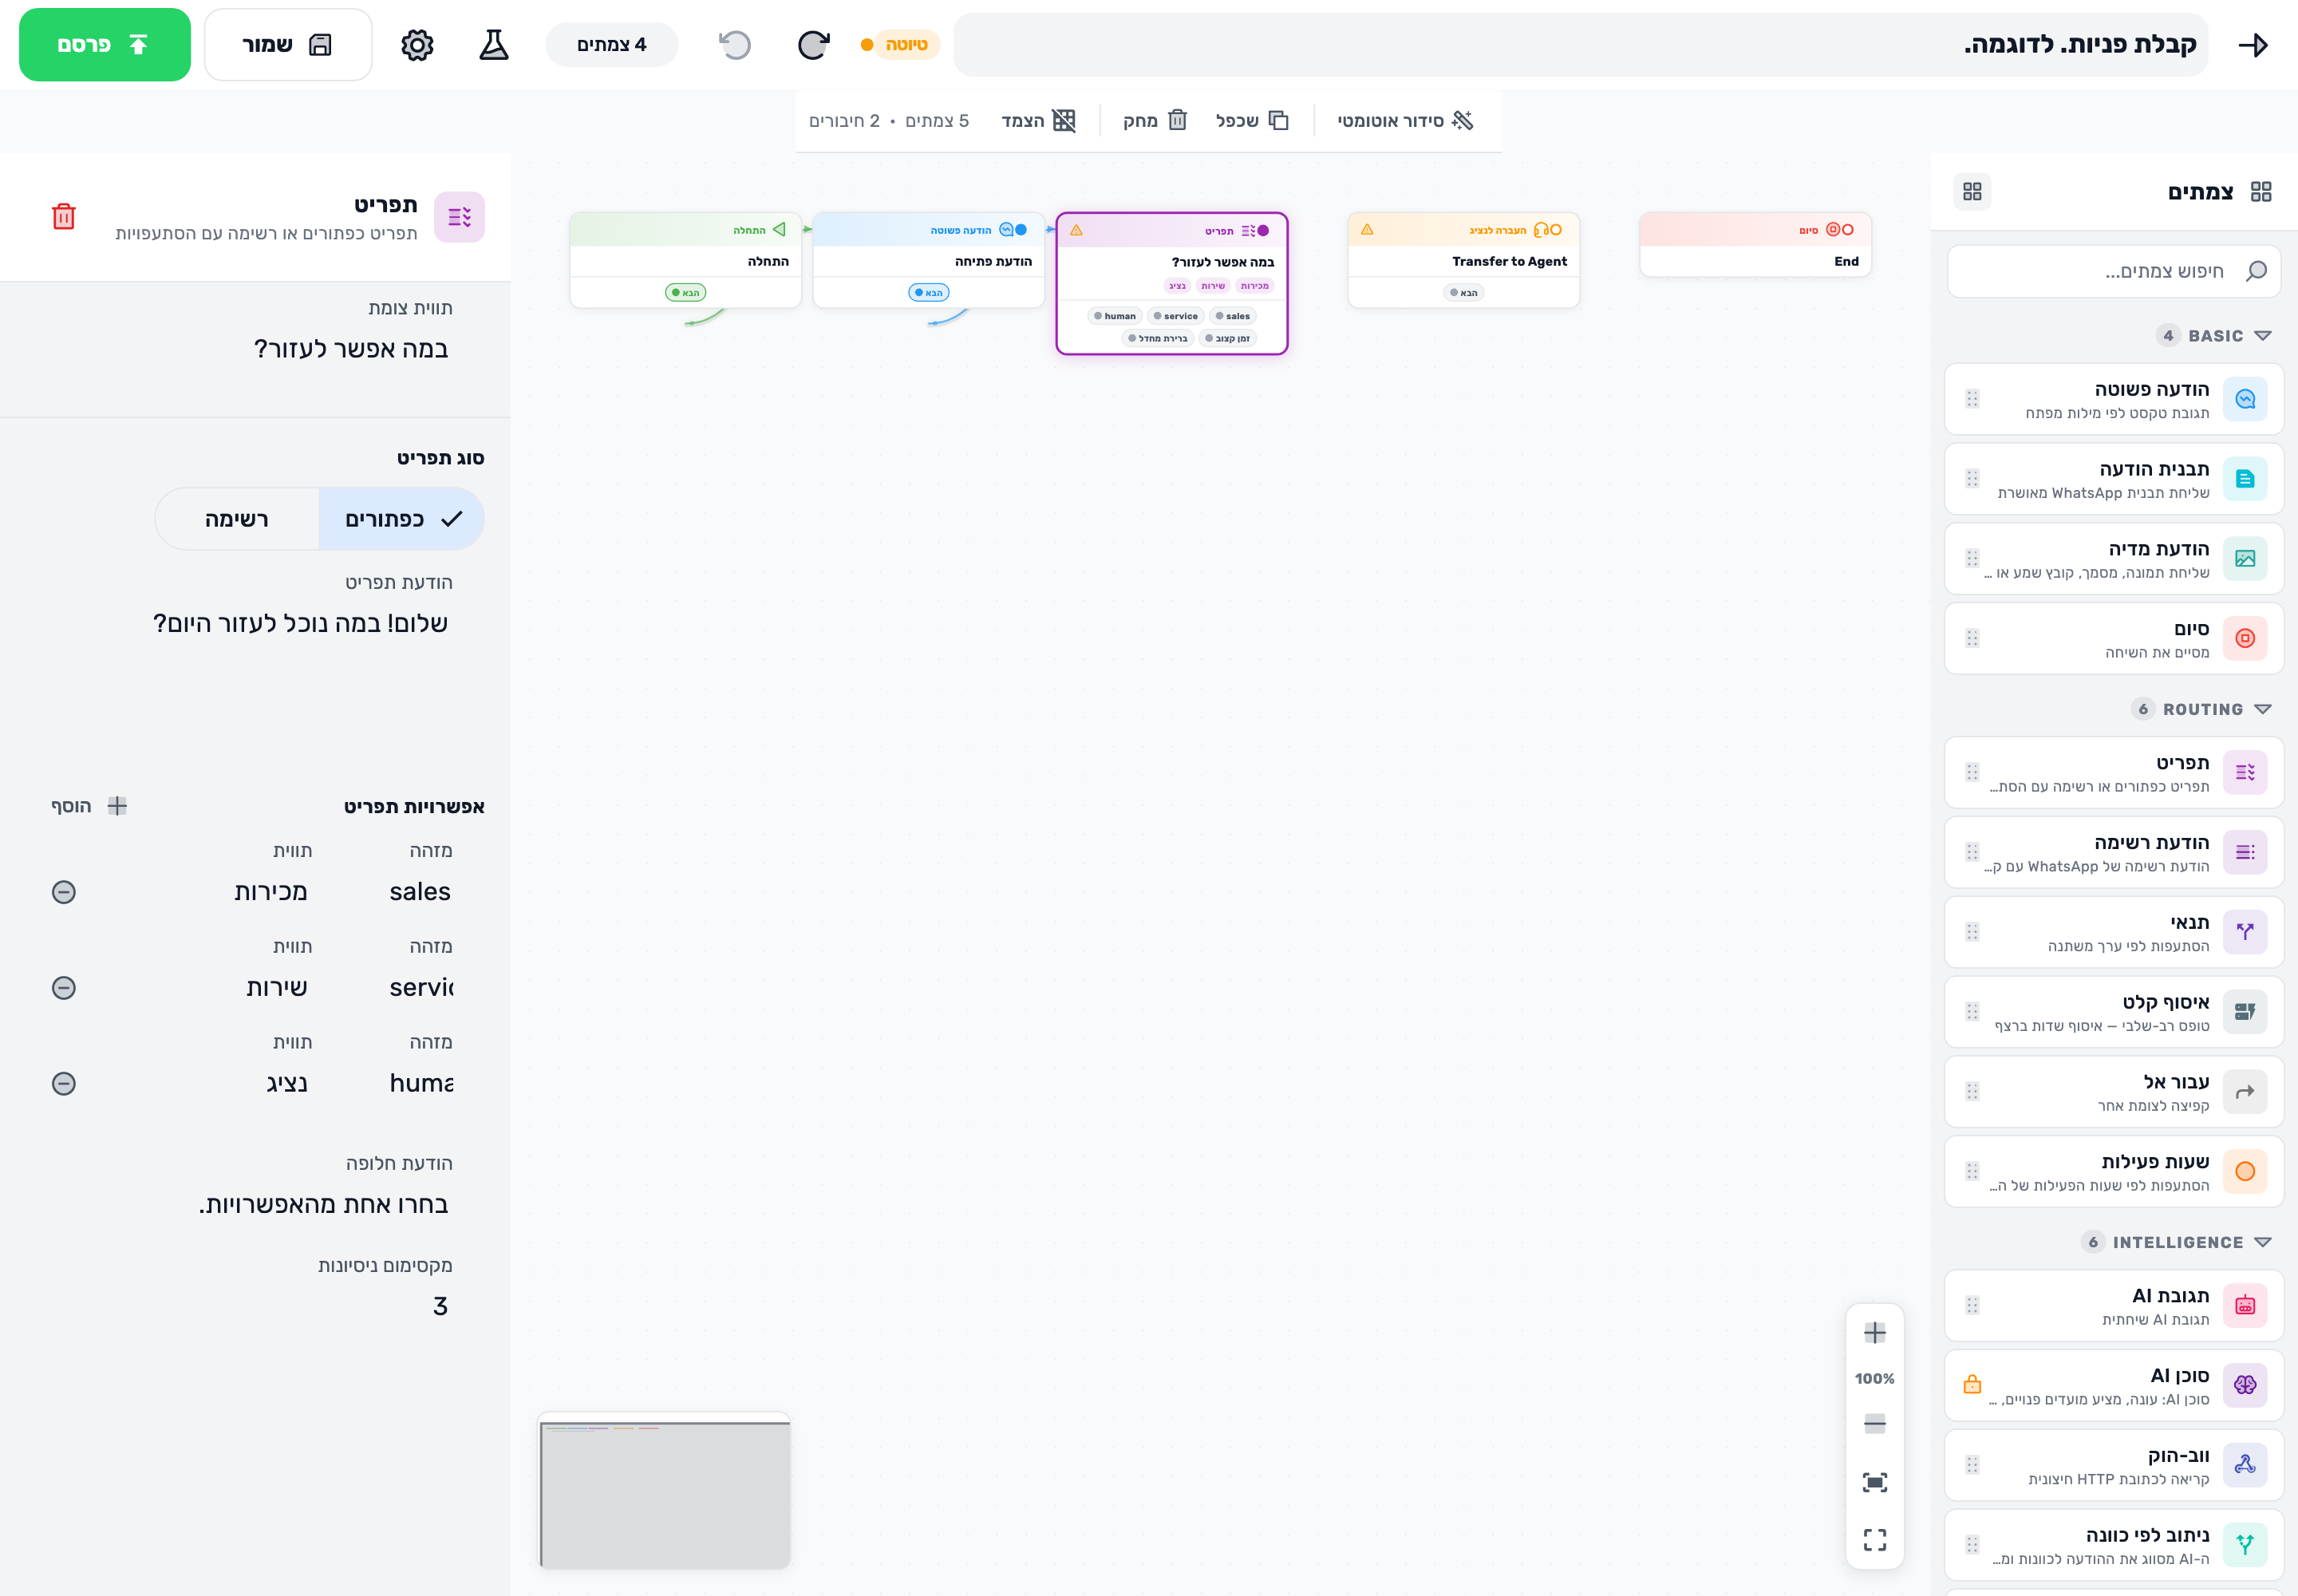Image resolution: width=2298 pixels, height=1596 pixels.
Task: Choose the כפתורים menu type
Action: point(402,519)
